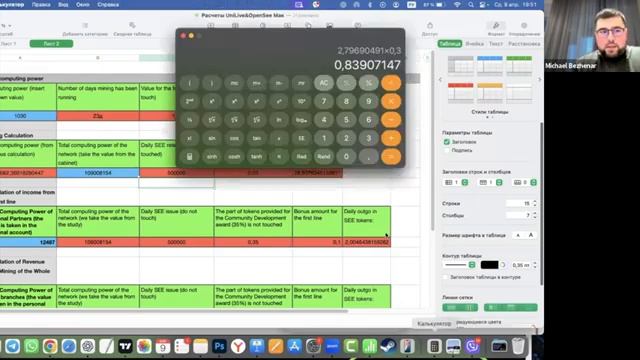Open the Справка menu
The height and width of the screenshot is (360, 640).
tap(108, 5)
